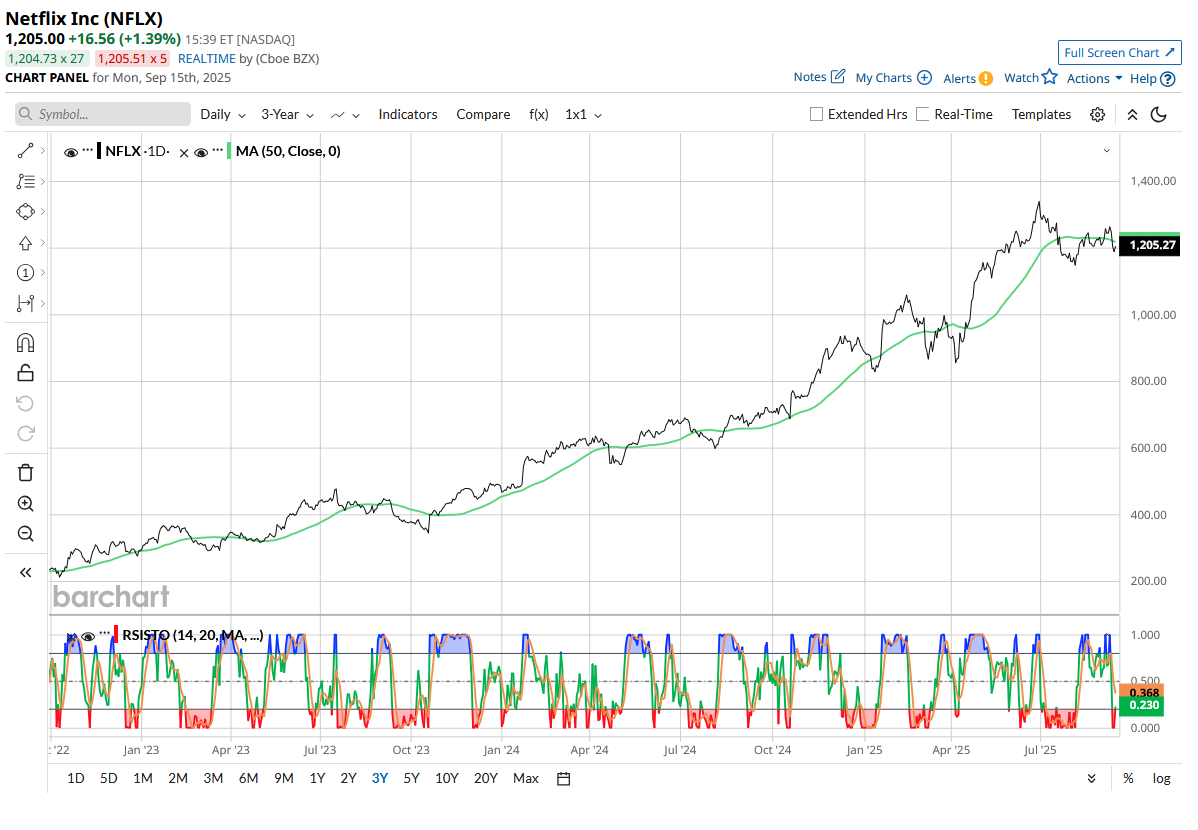Image resolution: width=1198 pixels, height=830 pixels.
Task: Click the Alerts link
Action: 959,79
